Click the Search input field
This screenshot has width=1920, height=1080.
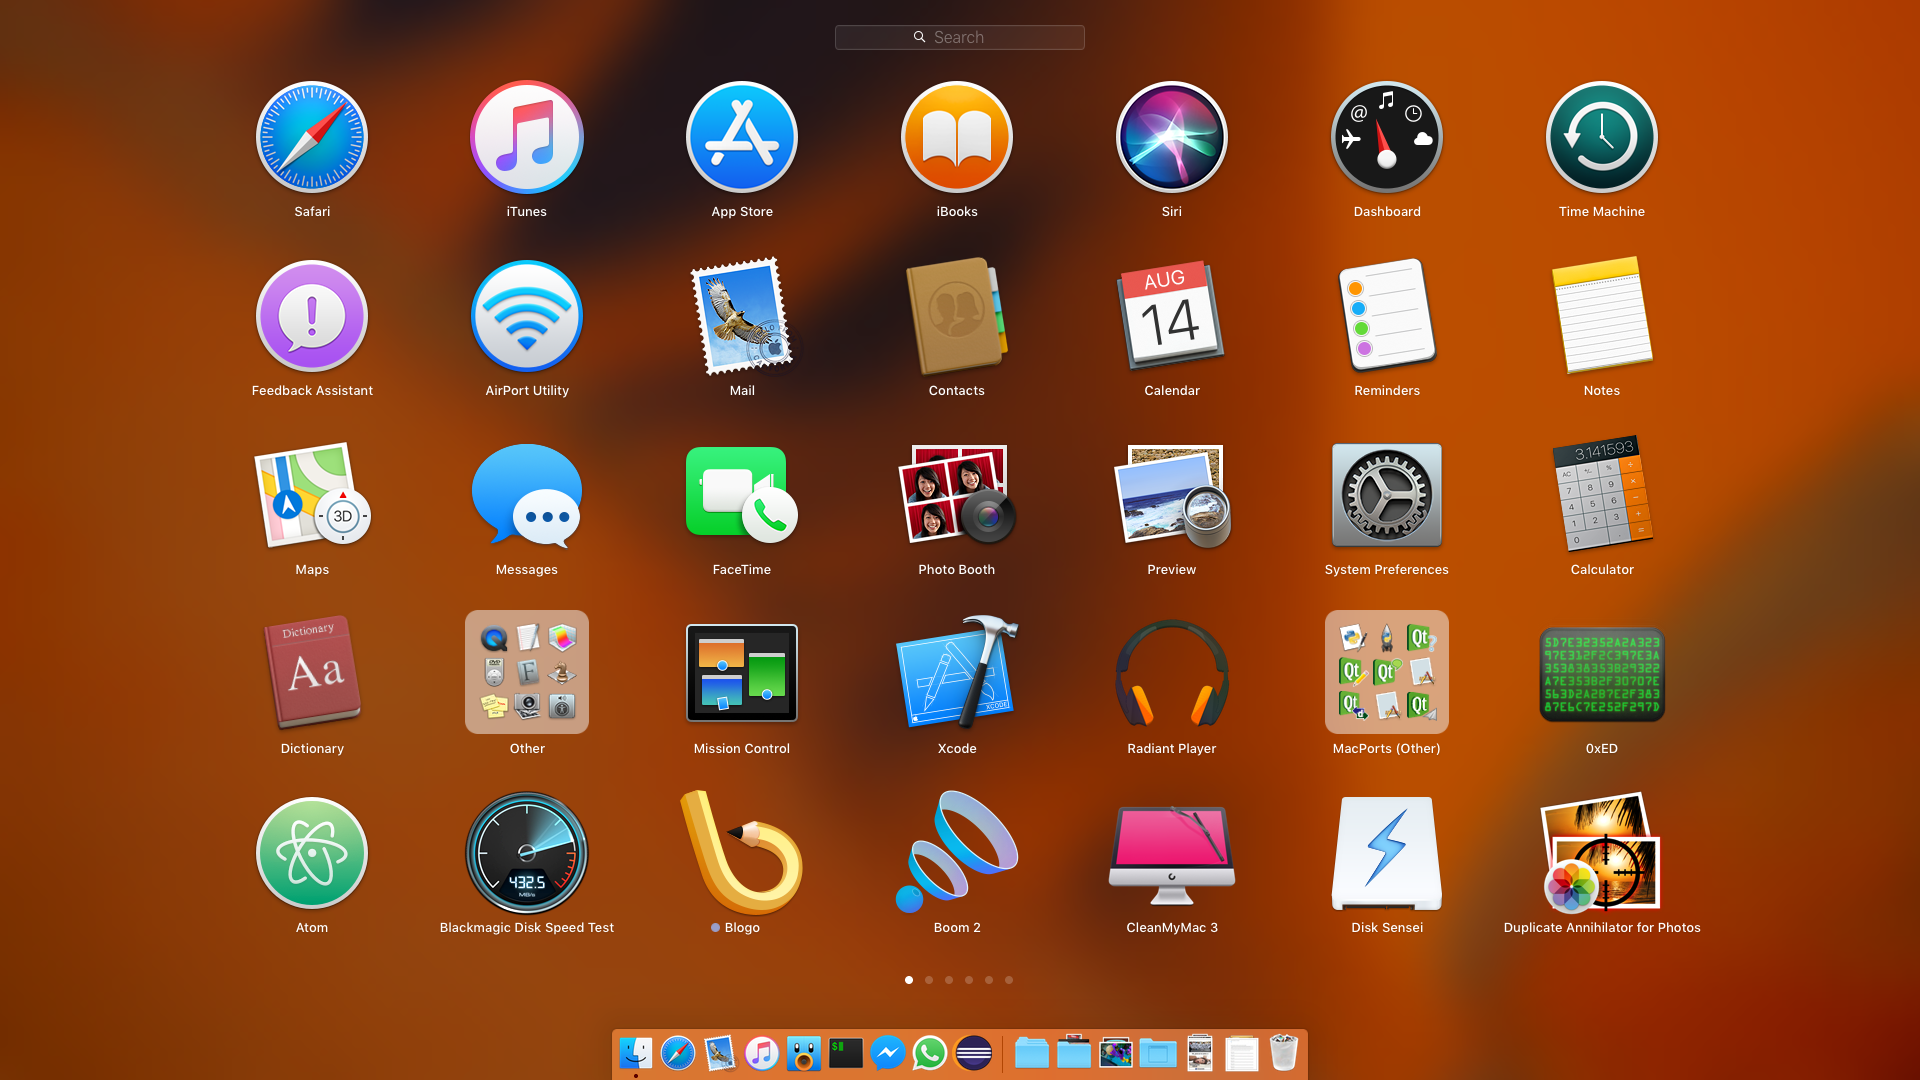tap(959, 37)
